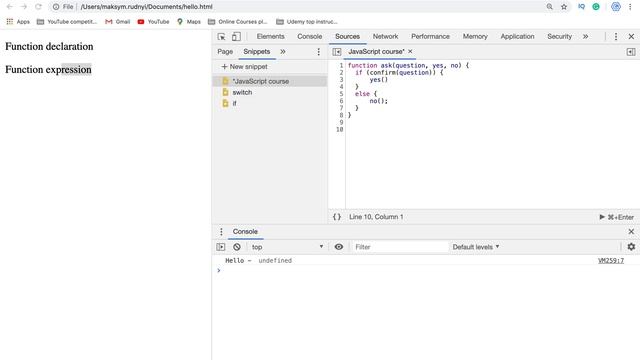Image resolution: width=640 pixels, height=360 pixels.
Task: Open DevTools customize three-dot menu
Action: point(616,36)
